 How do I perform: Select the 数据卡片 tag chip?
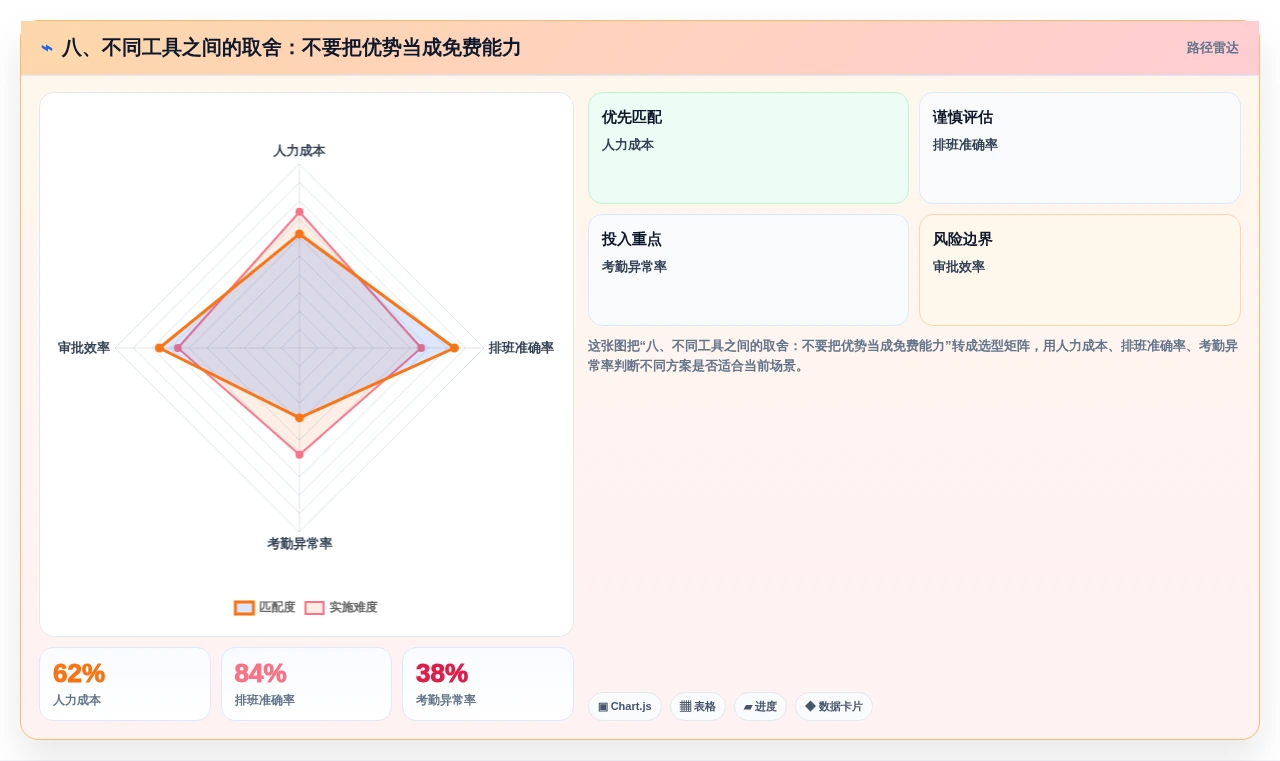[x=834, y=706]
